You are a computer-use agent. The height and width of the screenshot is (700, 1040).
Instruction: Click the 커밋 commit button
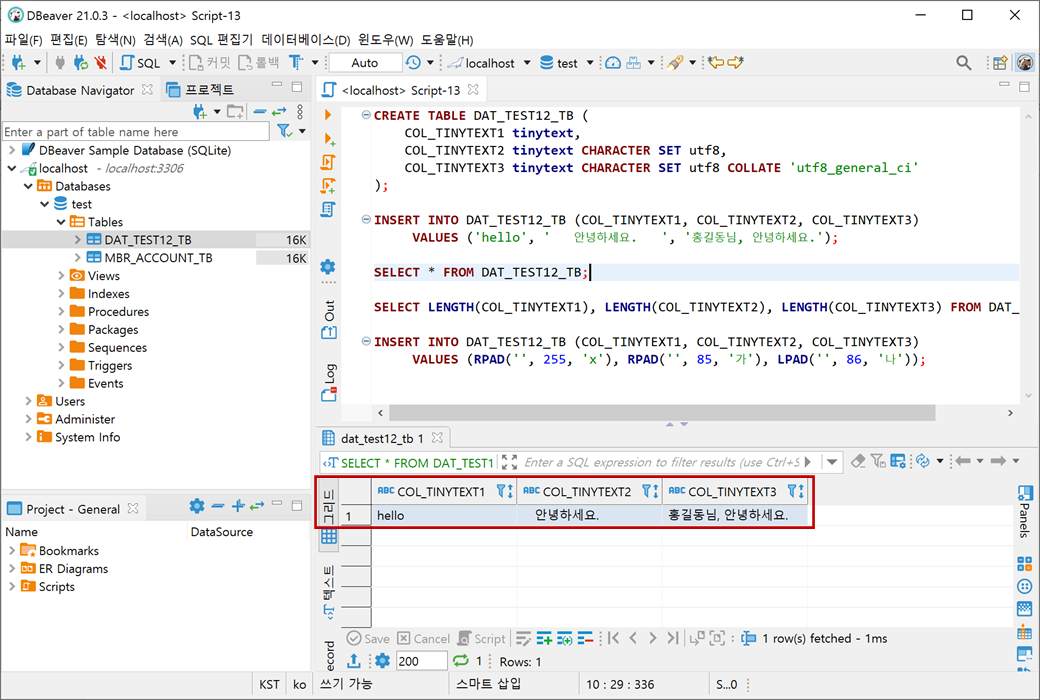210,63
